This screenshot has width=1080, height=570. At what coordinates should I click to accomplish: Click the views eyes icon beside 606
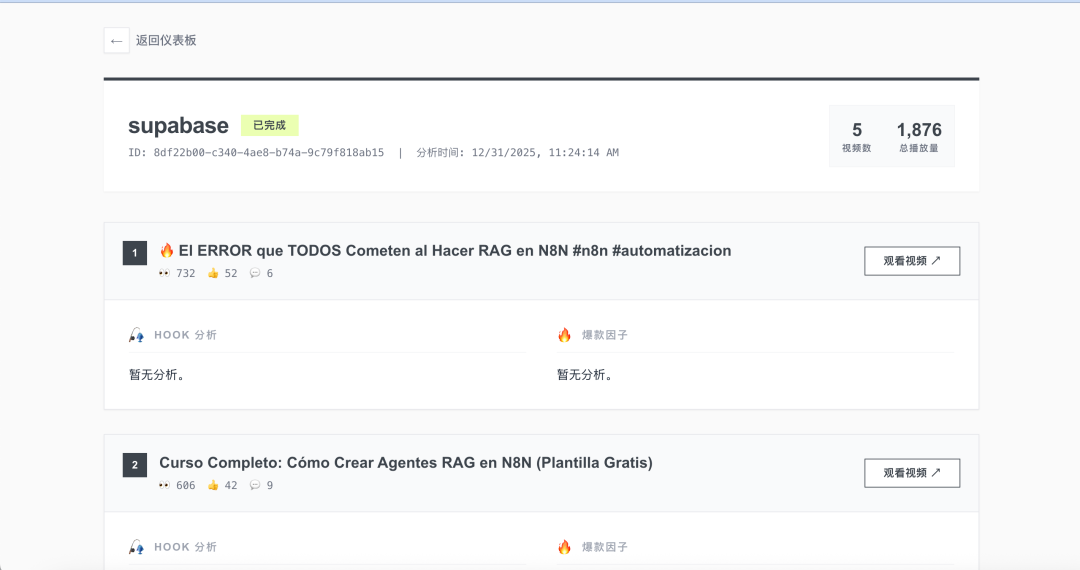pos(164,485)
